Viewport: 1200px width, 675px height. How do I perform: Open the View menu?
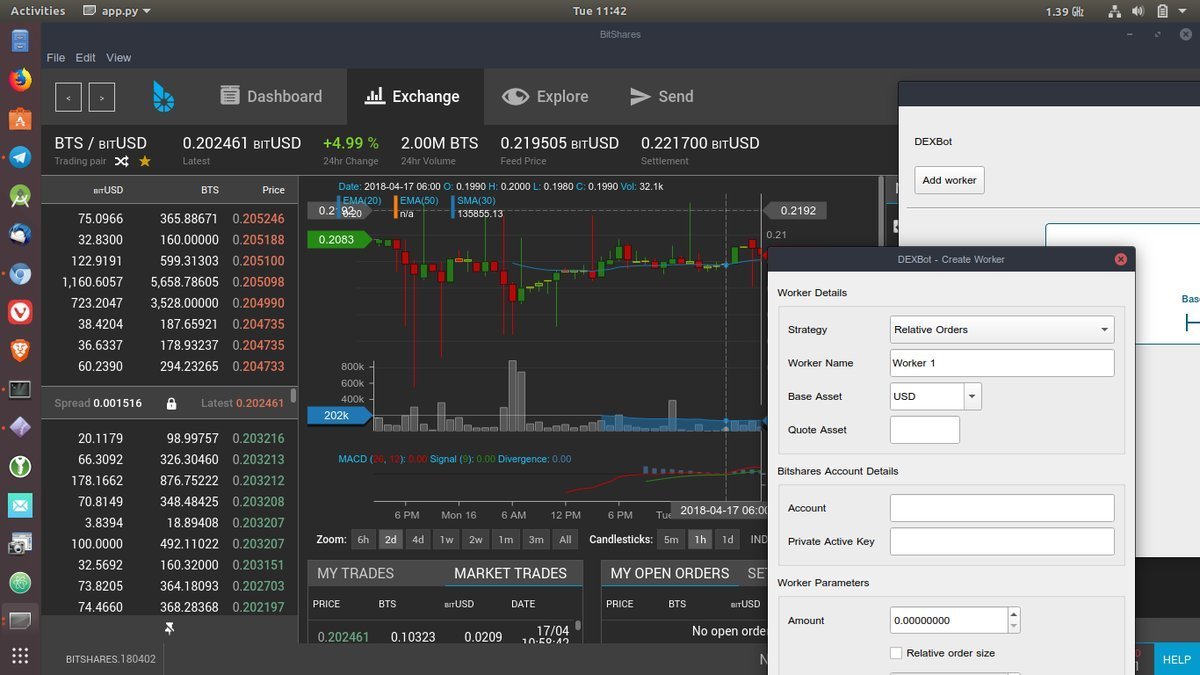[x=118, y=58]
